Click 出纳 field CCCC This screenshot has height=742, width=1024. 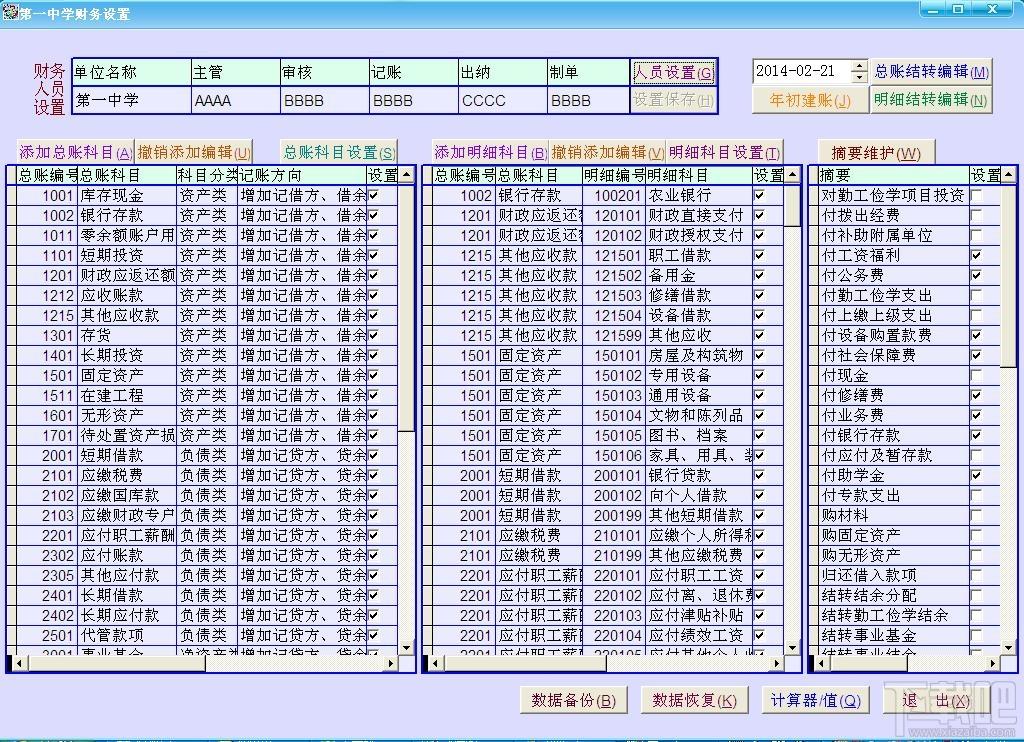(x=502, y=101)
